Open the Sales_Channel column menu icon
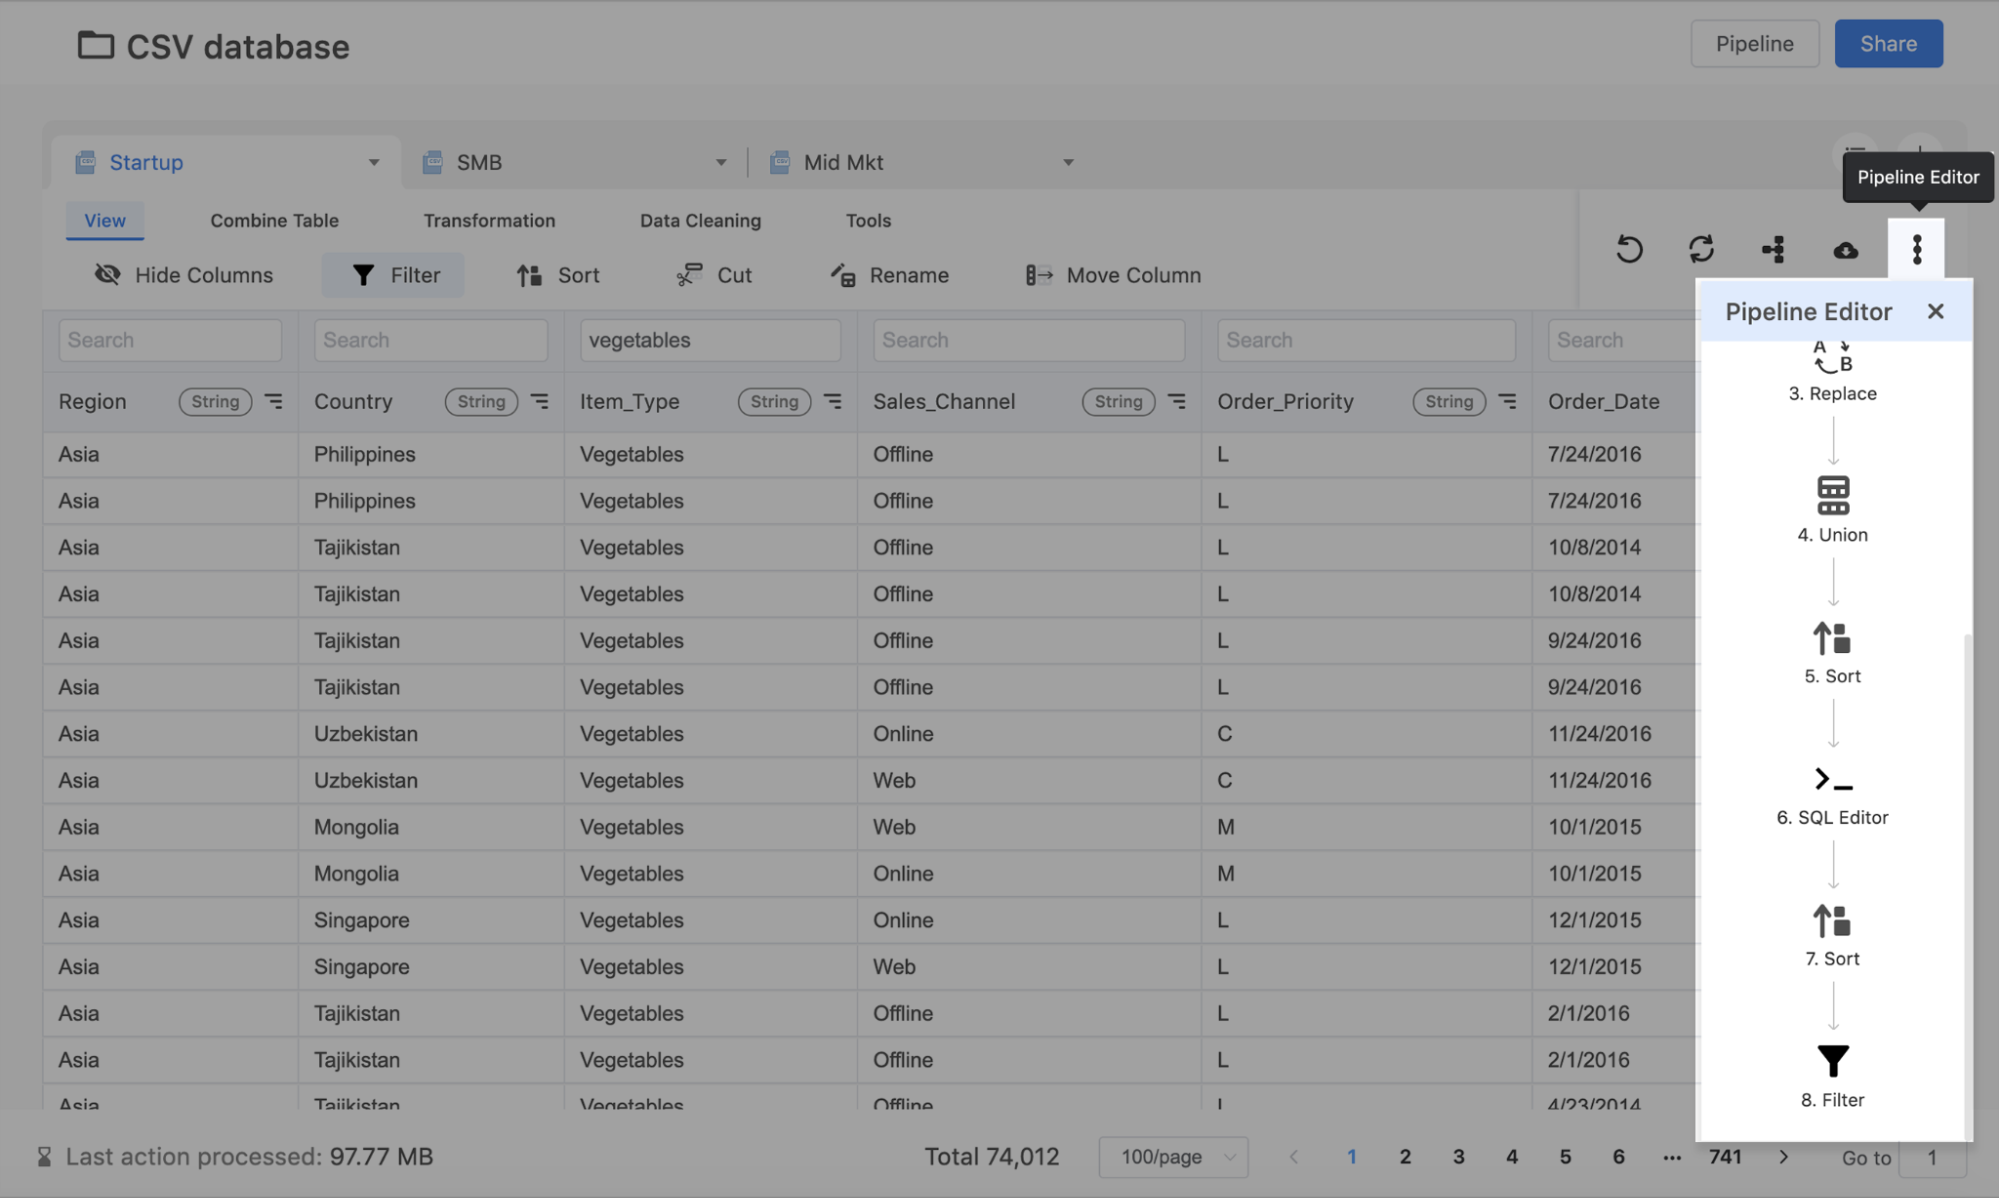 pyautogui.click(x=1176, y=401)
